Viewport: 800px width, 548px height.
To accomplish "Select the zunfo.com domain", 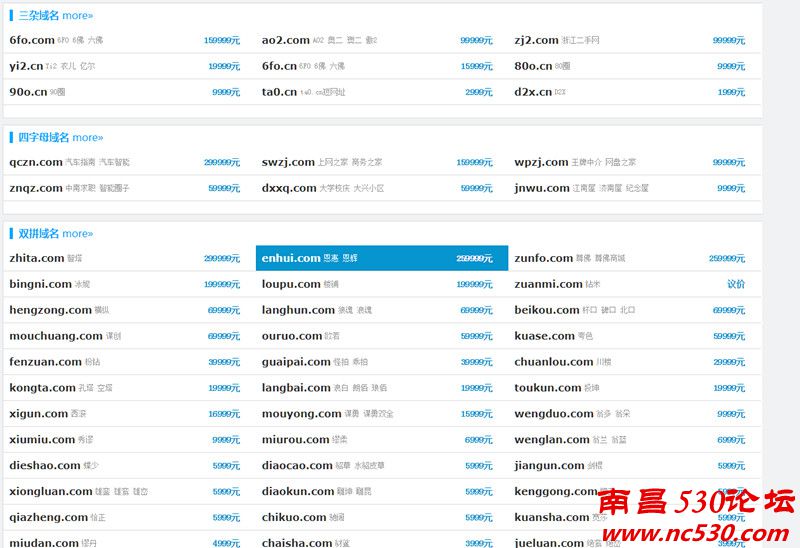I will point(544,258).
